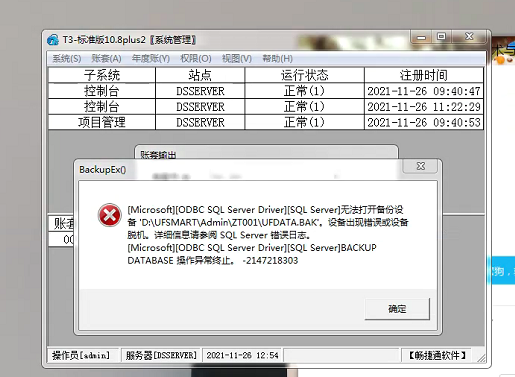Click timestamp 2021-11-26 11:22:29 cell

(424, 107)
